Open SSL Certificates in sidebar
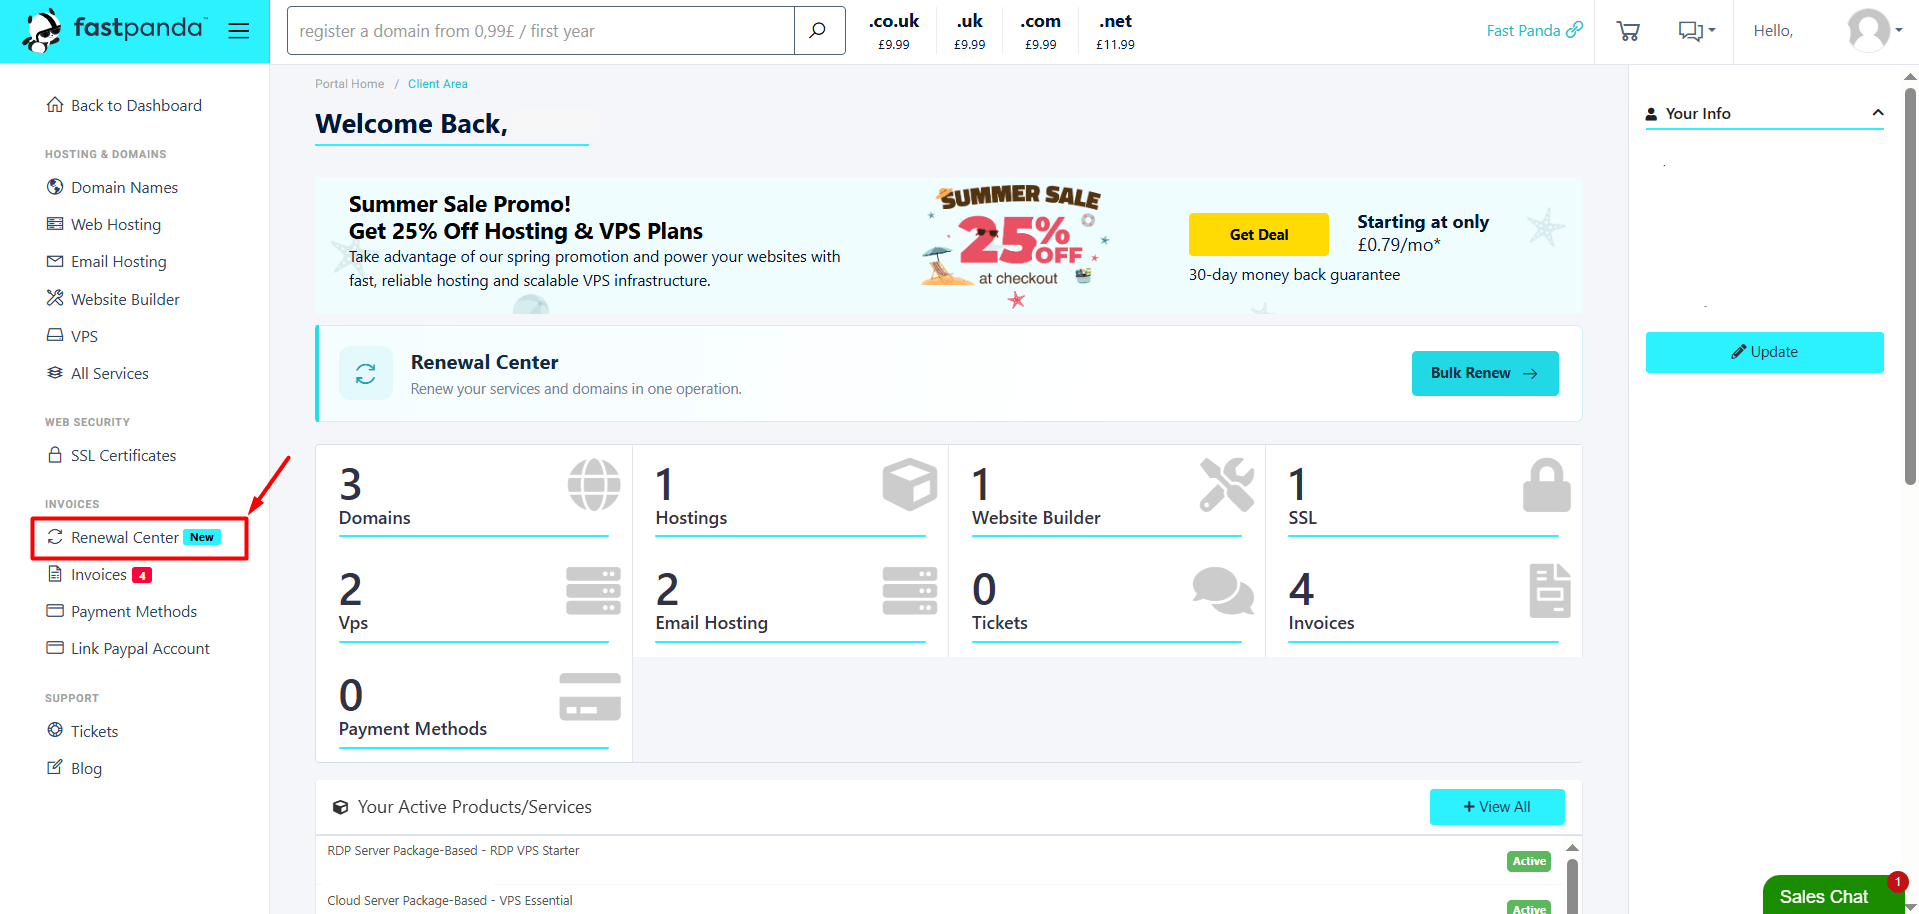1919x914 pixels. click(111, 456)
